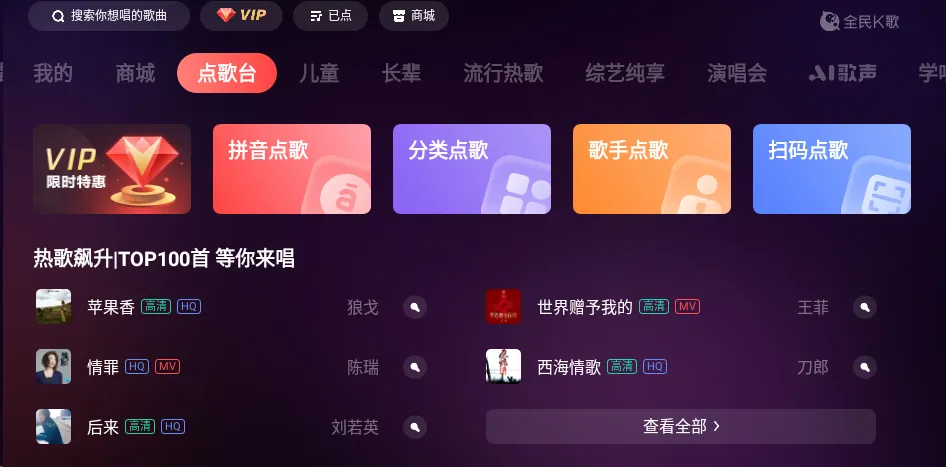Viewport: 946px width, 467px height.
Task: Open the VIP diamond button in top bar
Action: point(241,16)
